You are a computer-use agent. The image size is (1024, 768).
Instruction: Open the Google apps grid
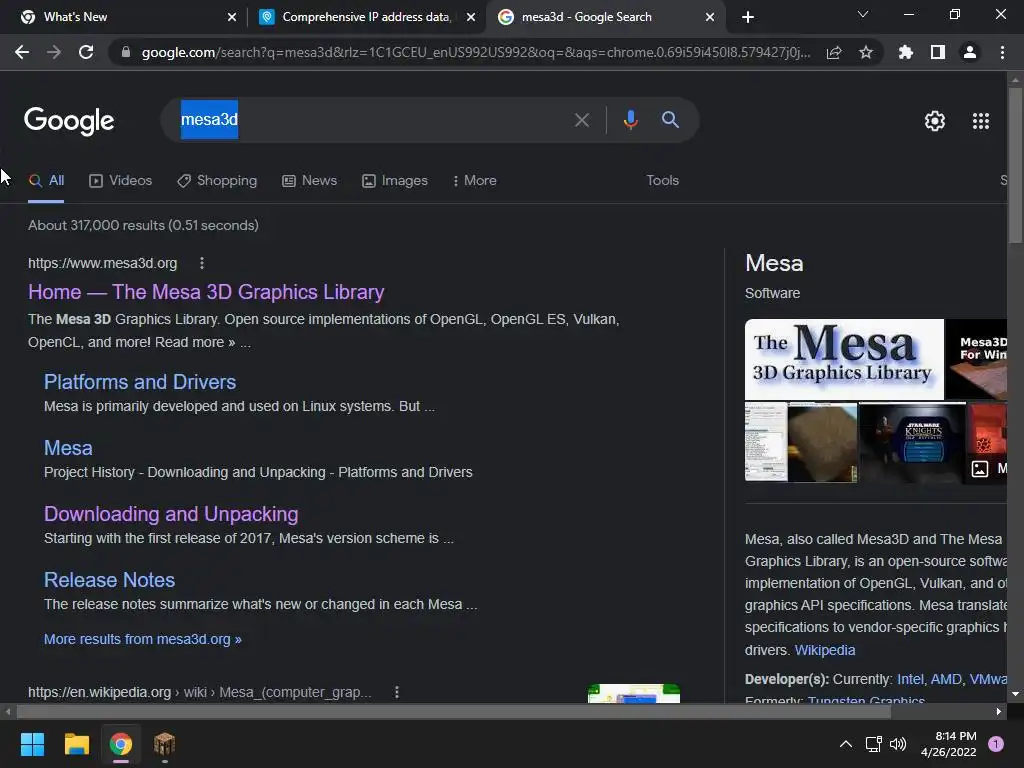coord(981,121)
